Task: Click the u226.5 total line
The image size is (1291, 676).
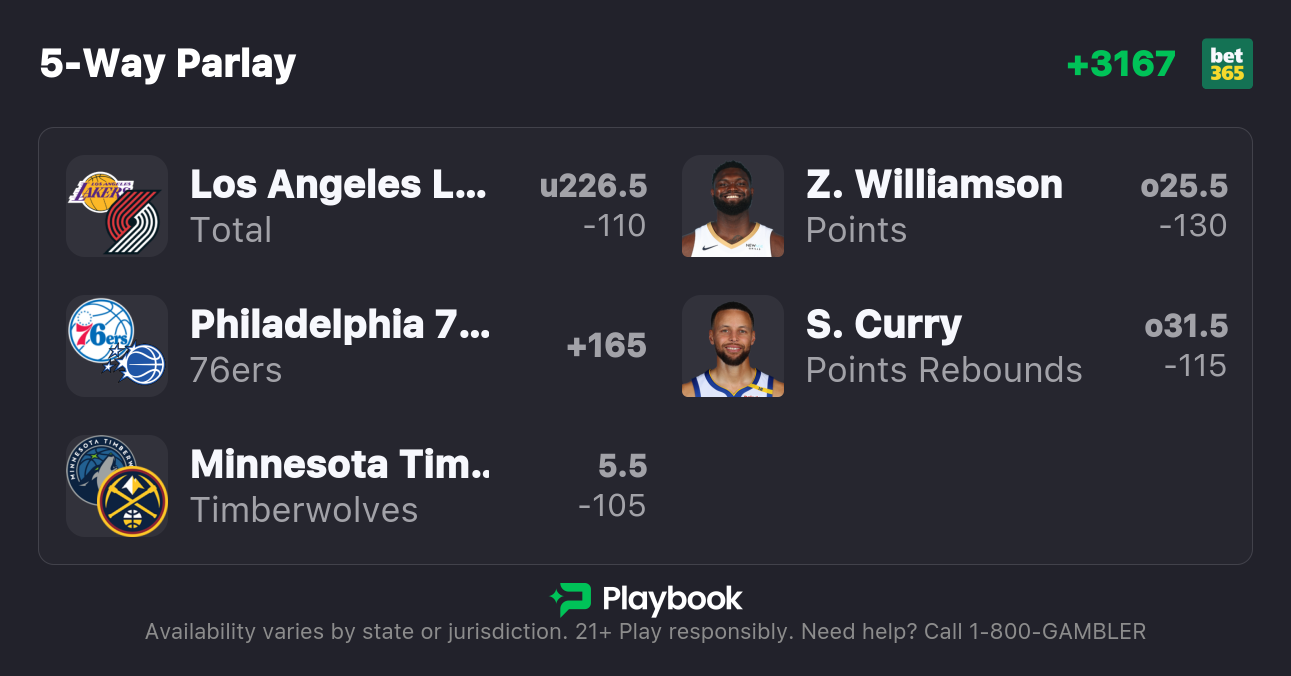Action: [x=593, y=186]
